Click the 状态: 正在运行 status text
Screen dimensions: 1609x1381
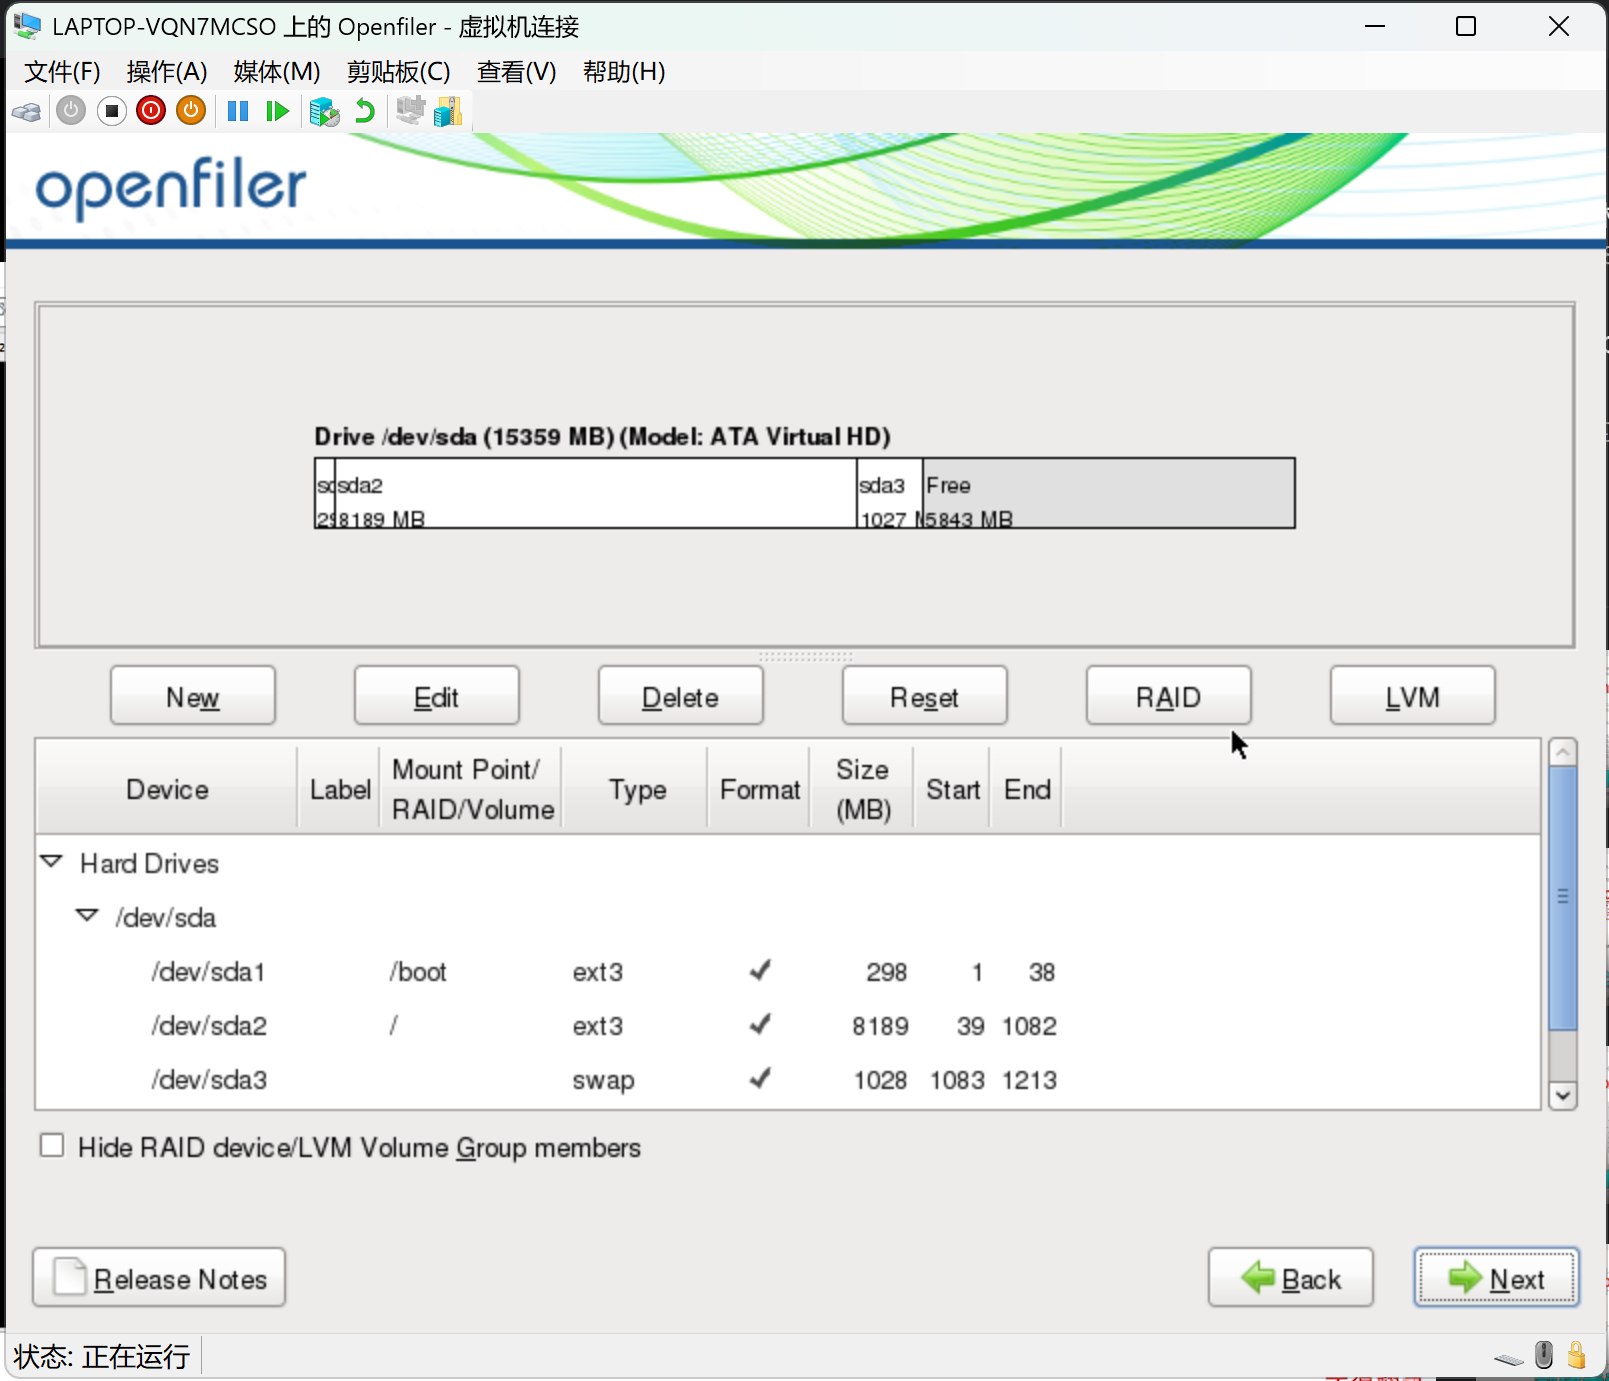tap(102, 1356)
